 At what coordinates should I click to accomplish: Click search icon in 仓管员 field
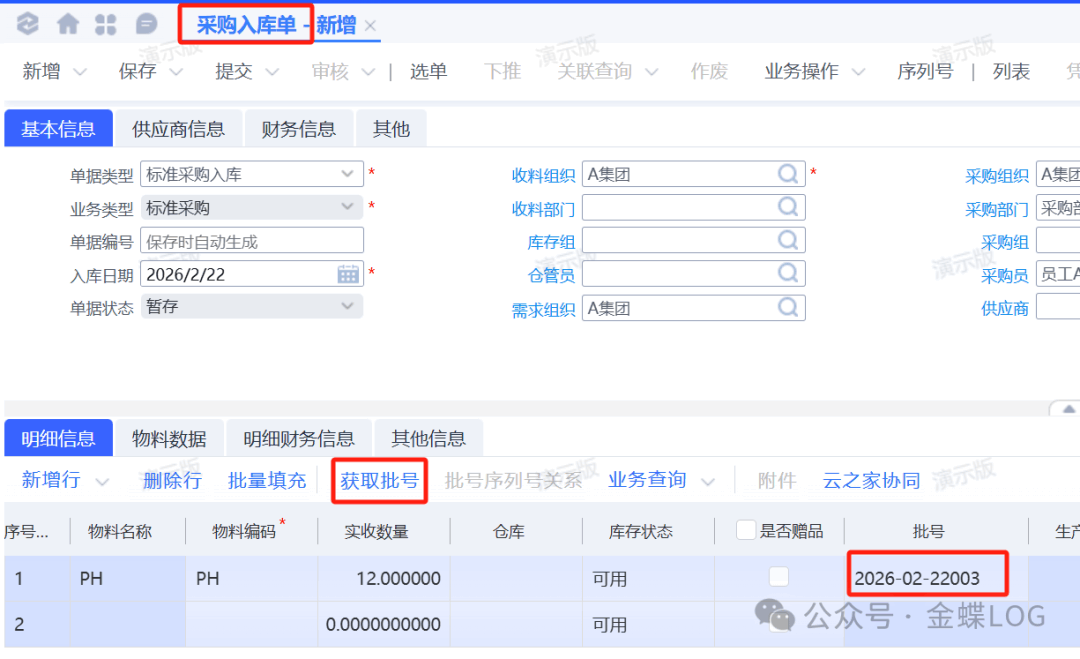point(789,273)
